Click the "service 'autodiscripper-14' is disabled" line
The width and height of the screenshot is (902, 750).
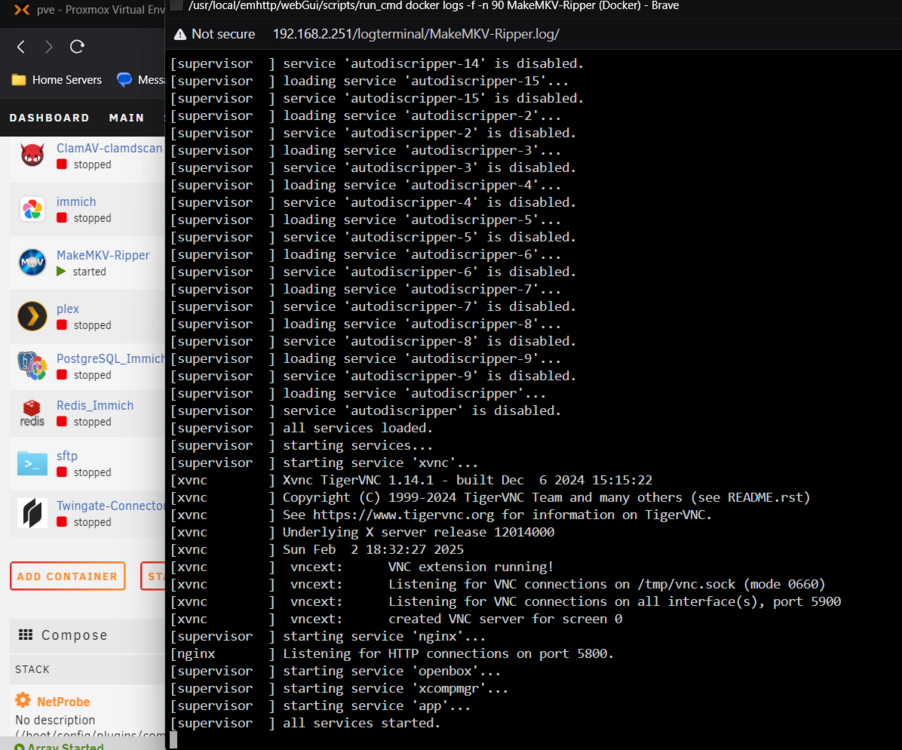pyautogui.click(x=433, y=63)
